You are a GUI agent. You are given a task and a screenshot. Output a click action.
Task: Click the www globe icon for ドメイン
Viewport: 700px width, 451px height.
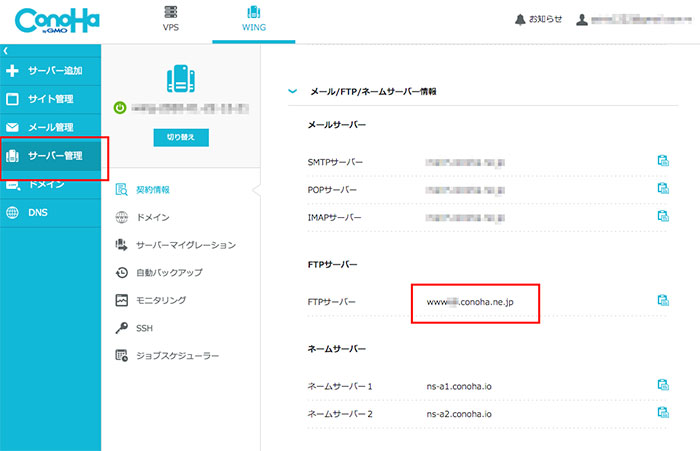pyautogui.click(x=121, y=217)
